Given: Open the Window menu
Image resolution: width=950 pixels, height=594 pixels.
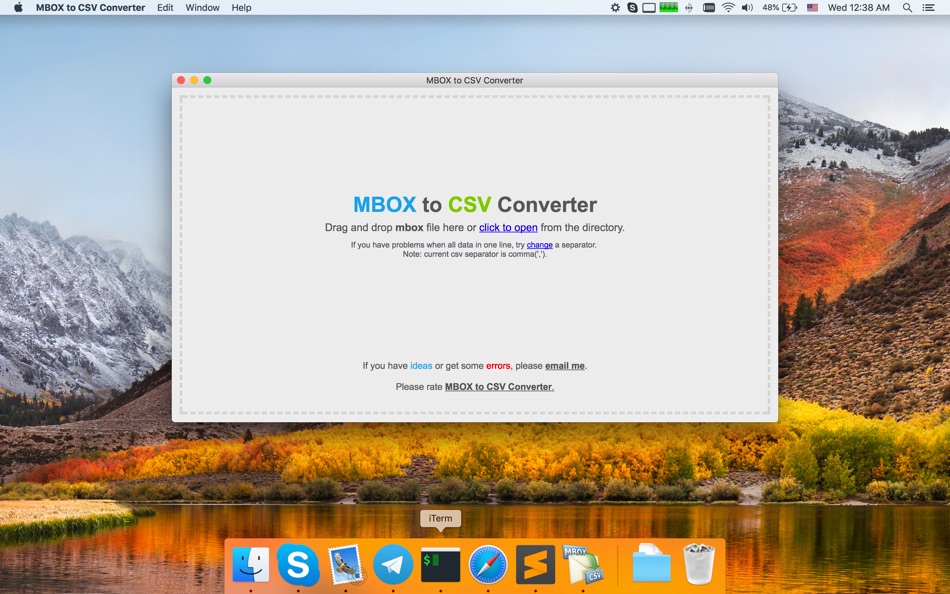Looking at the screenshot, I should [x=202, y=7].
